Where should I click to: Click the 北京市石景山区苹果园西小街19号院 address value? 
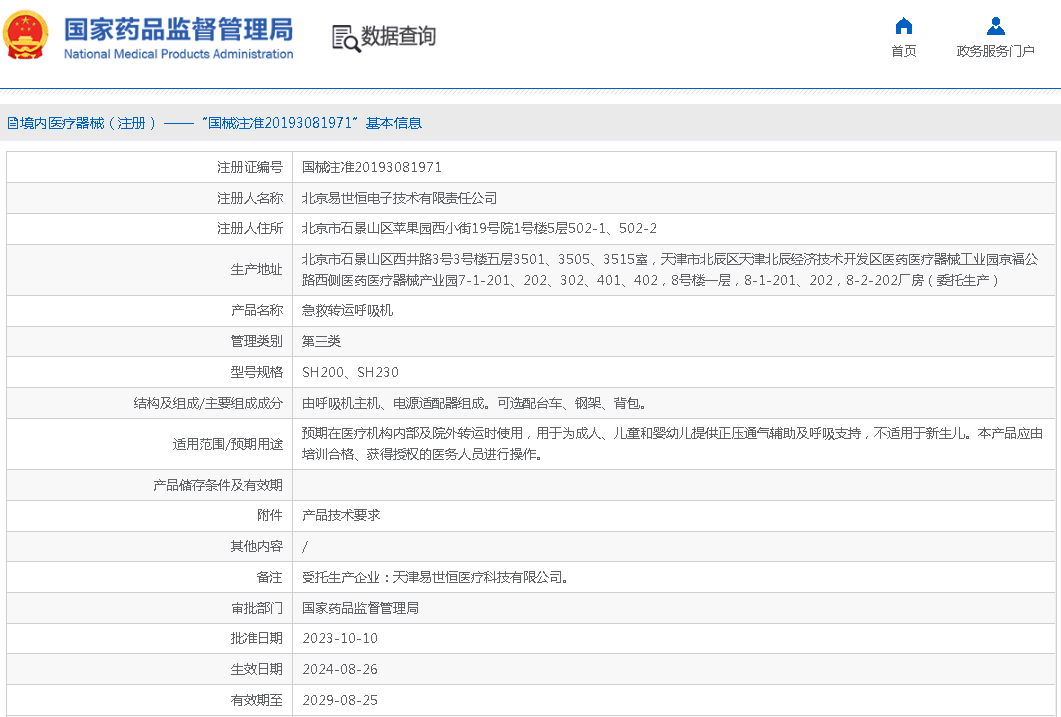point(479,229)
